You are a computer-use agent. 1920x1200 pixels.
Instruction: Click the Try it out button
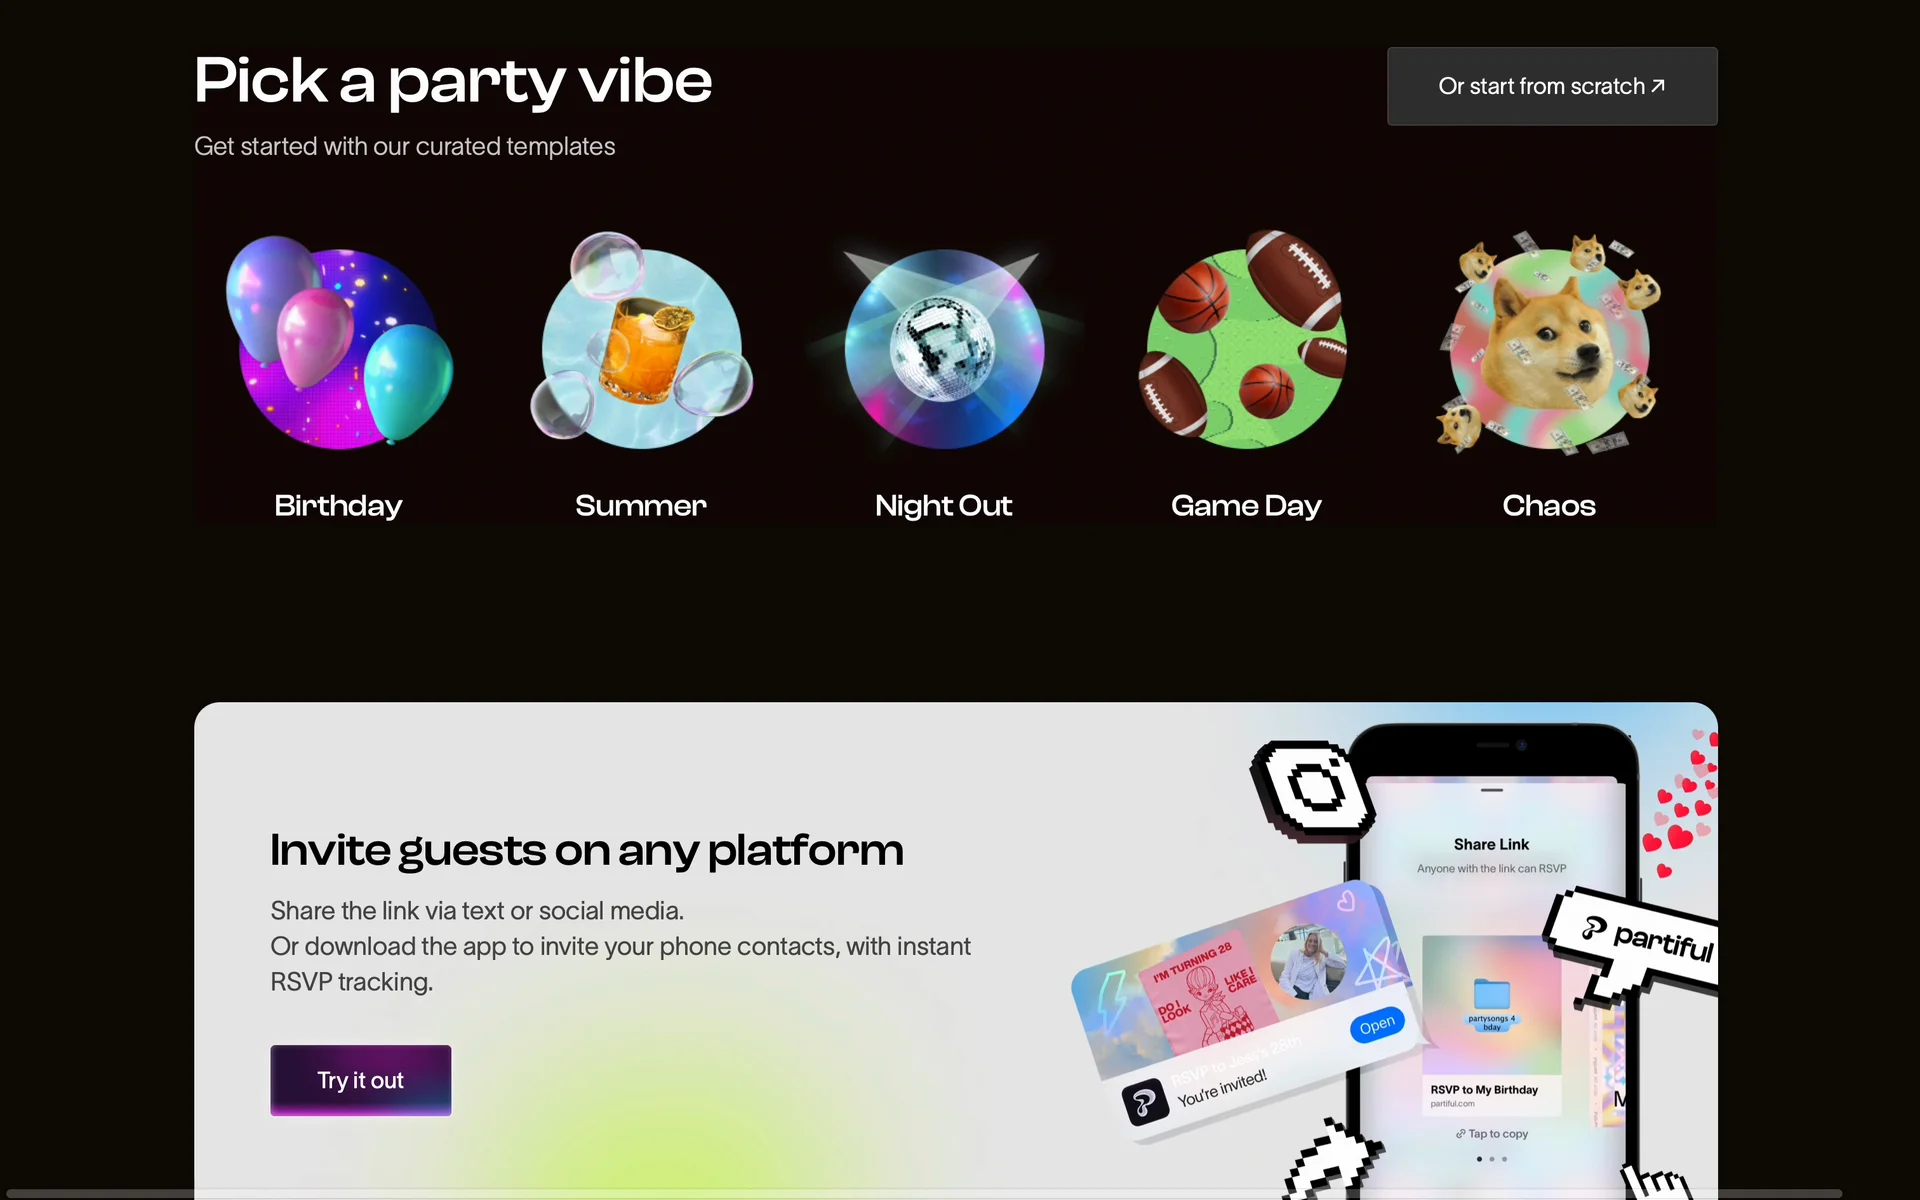pyautogui.click(x=361, y=1080)
